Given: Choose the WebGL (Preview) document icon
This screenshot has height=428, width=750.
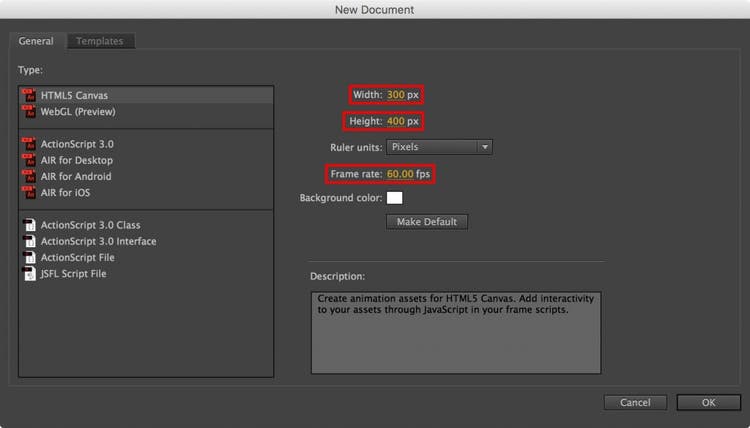Looking at the screenshot, I should pyautogui.click(x=28, y=112).
